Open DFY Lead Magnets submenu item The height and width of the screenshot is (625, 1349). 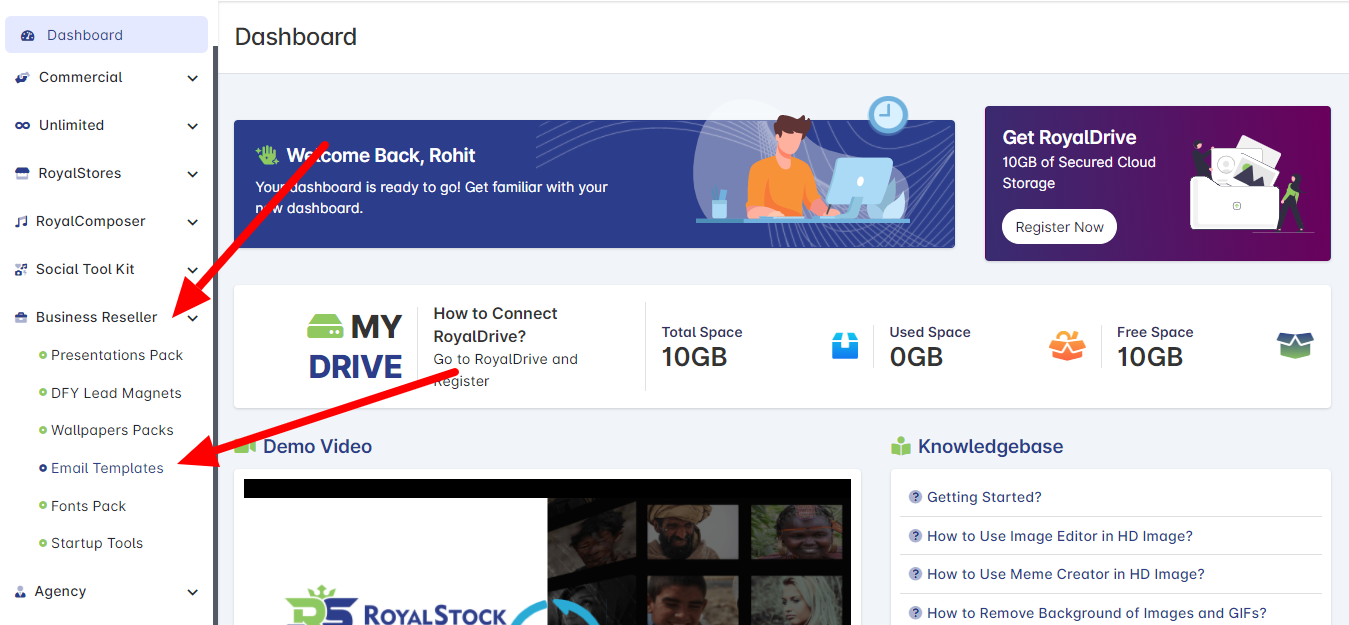coord(116,393)
